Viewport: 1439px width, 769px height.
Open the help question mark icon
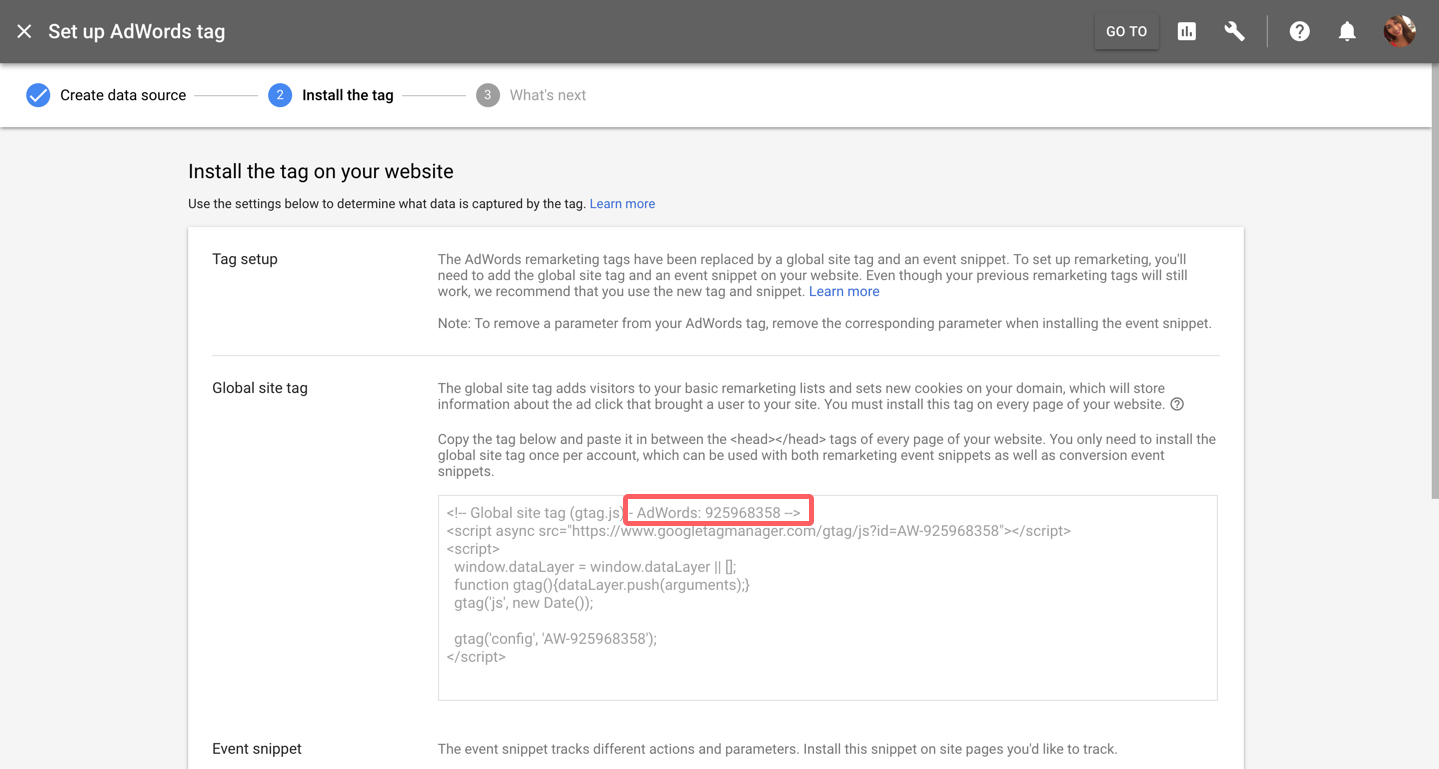pyautogui.click(x=1299, y=32)
